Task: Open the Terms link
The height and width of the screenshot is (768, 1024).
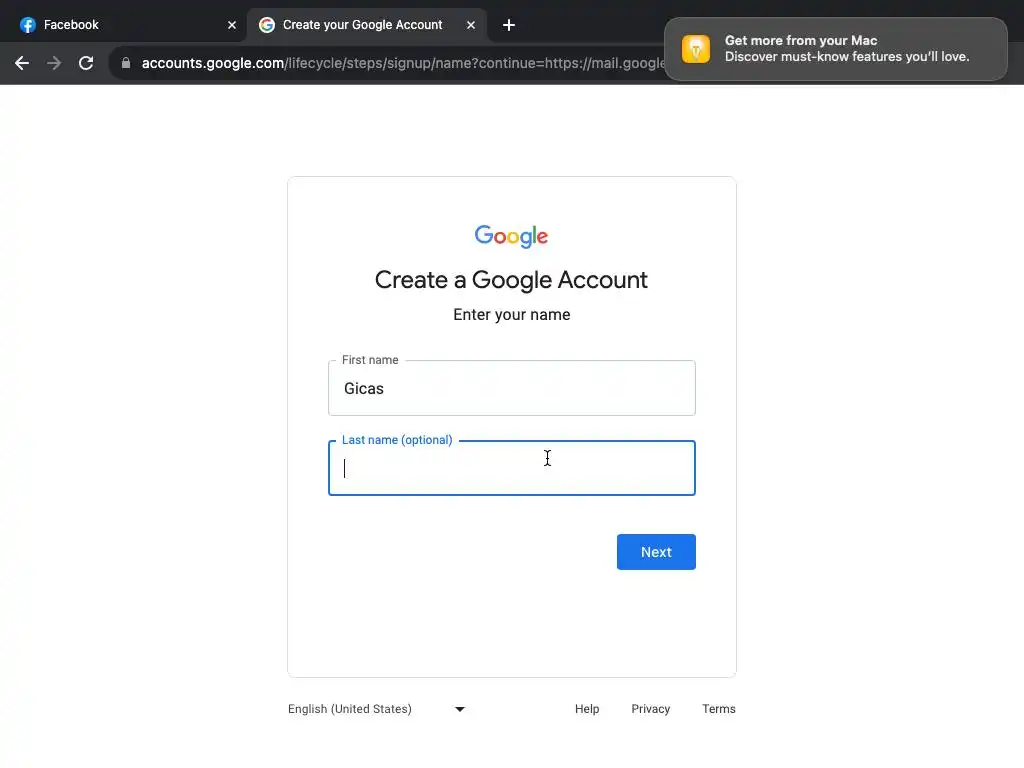Action: [x=718, y=709]
